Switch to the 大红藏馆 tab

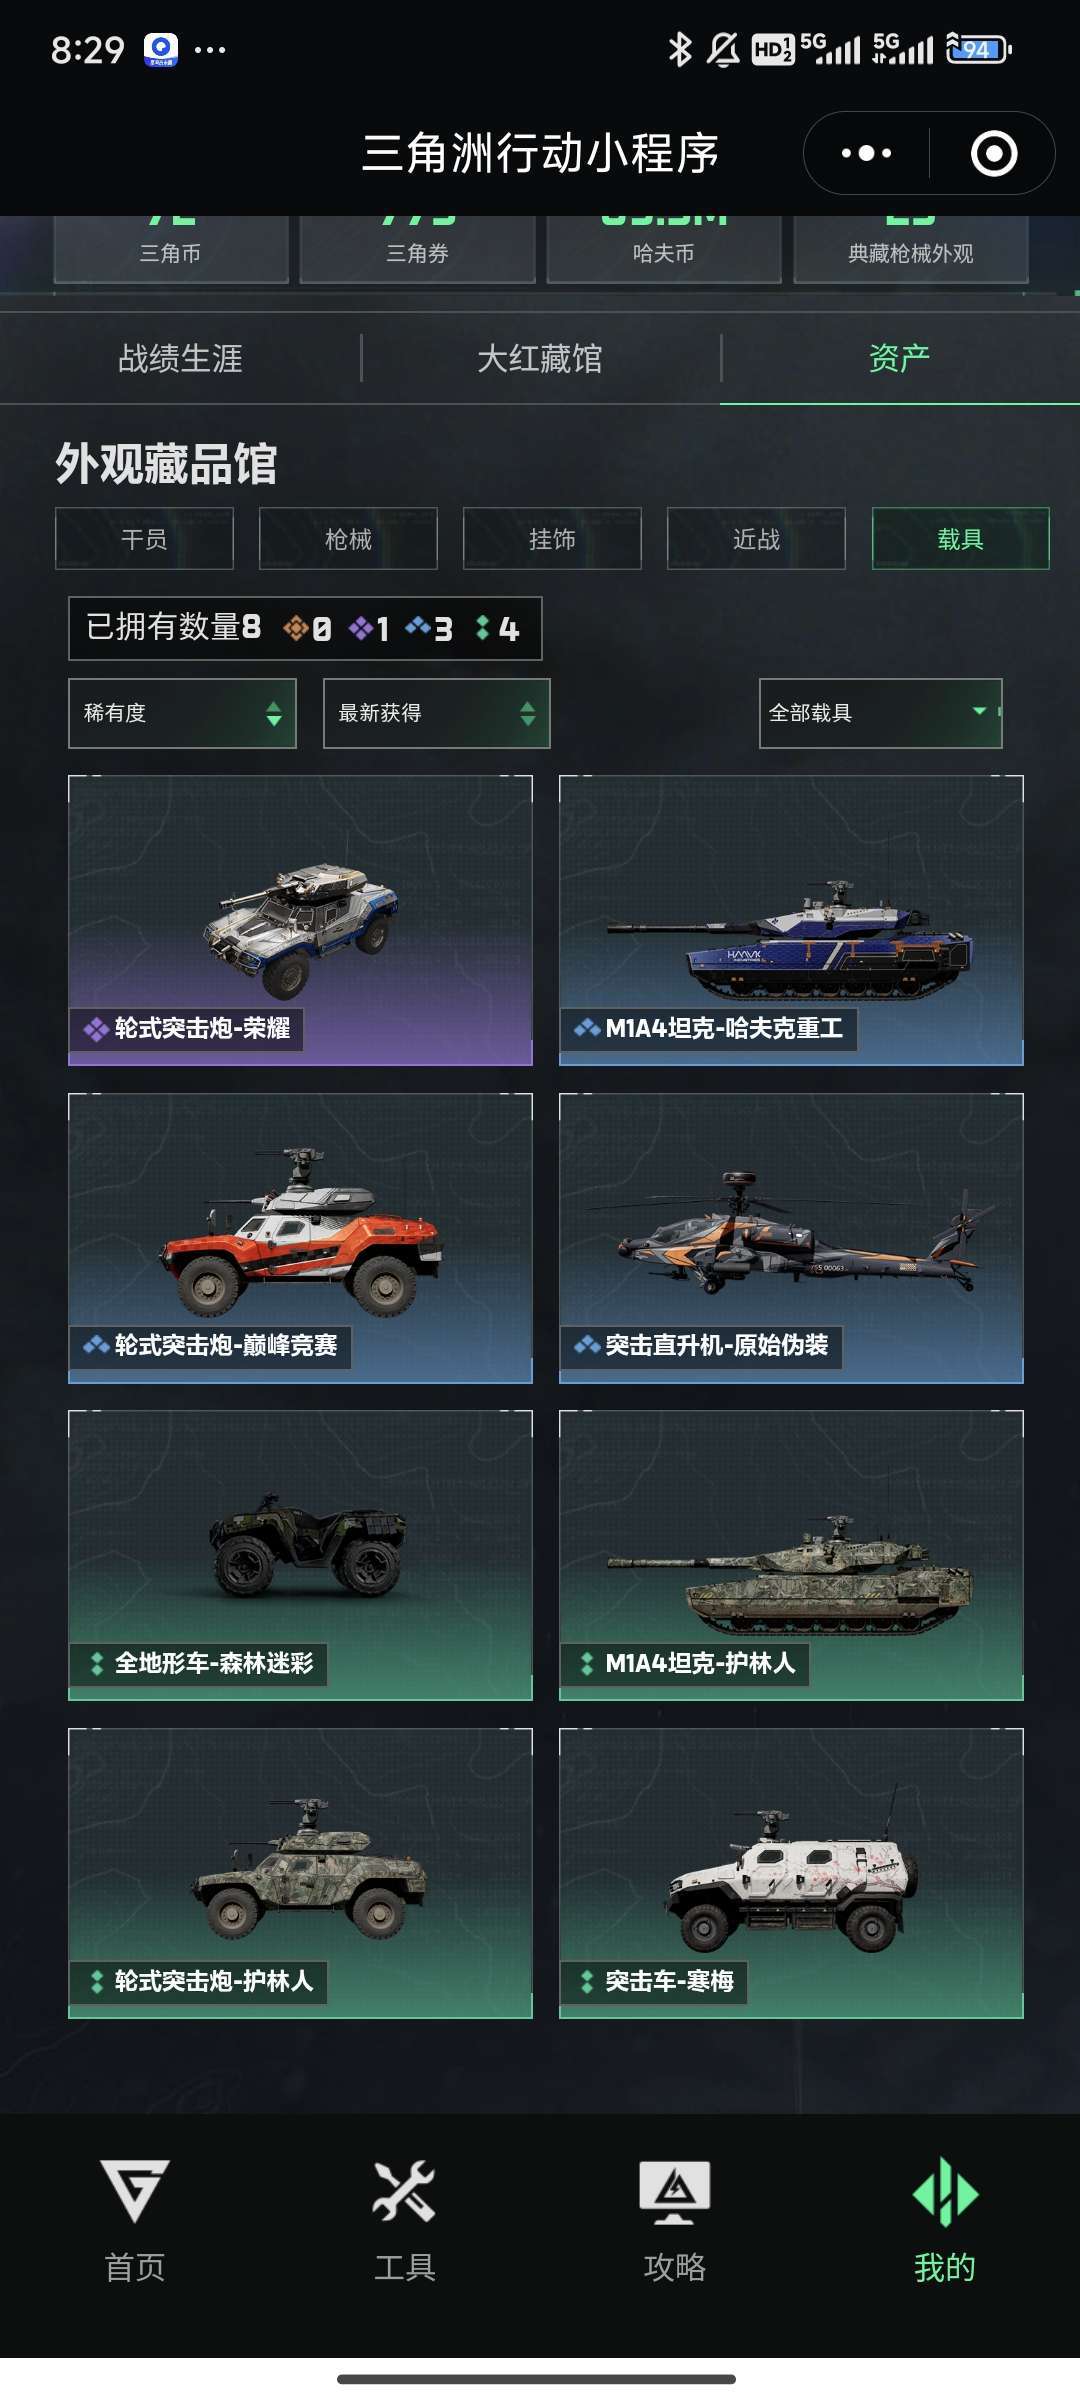click(x=540, y=358)
